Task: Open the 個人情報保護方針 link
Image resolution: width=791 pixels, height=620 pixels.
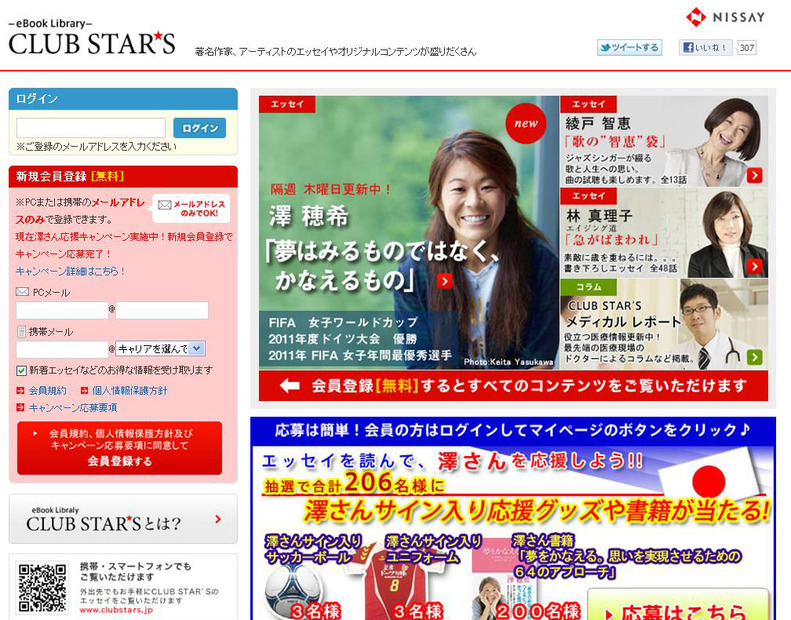Action: [130, 390]
